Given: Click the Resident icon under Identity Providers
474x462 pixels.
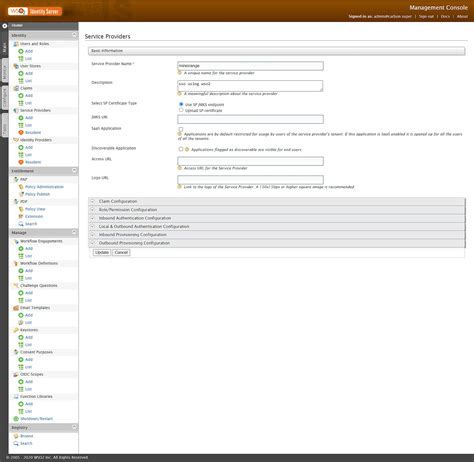Looking at the screenshot, I should (x=21, y=162).
